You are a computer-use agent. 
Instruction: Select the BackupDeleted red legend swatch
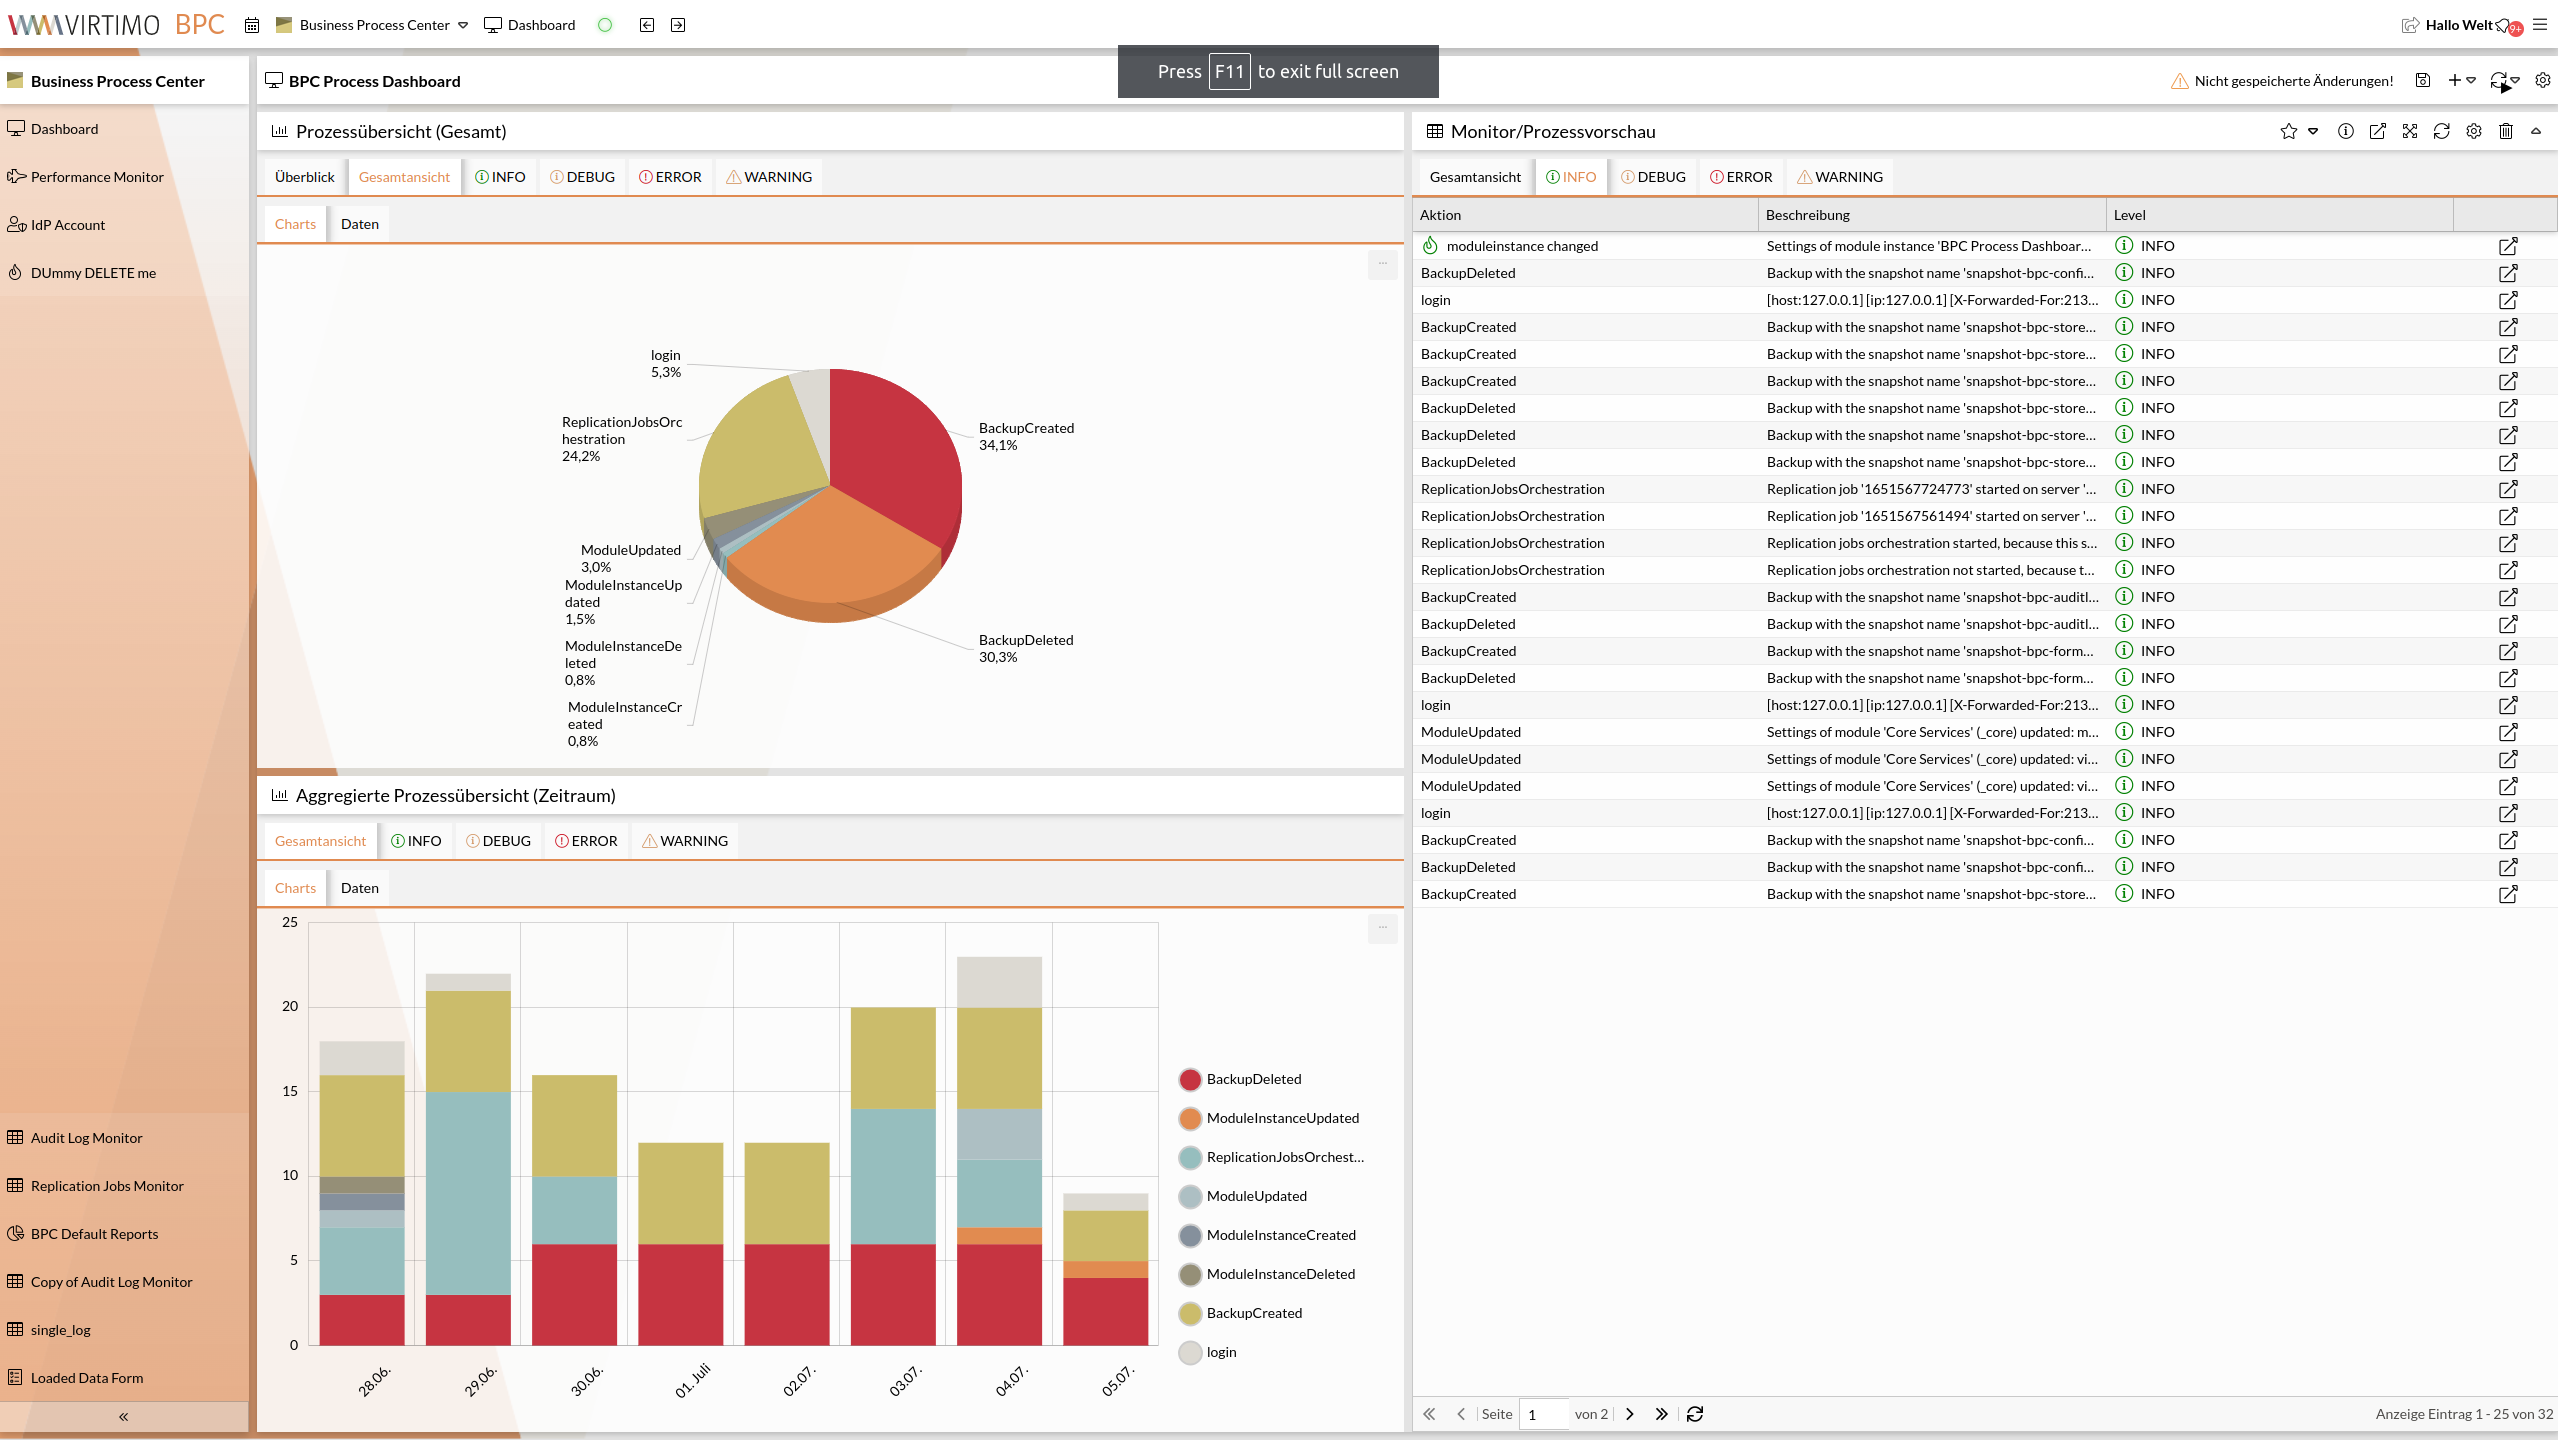1189,1079
